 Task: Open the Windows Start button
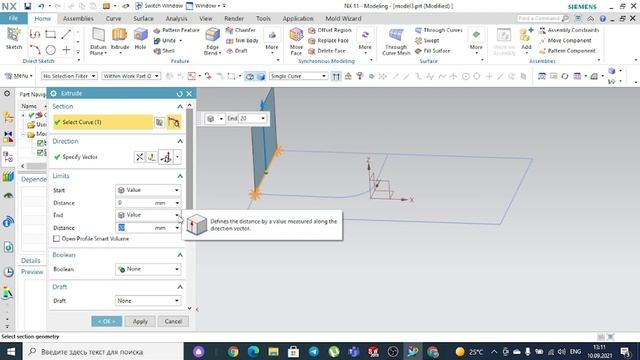pos(10,351)
